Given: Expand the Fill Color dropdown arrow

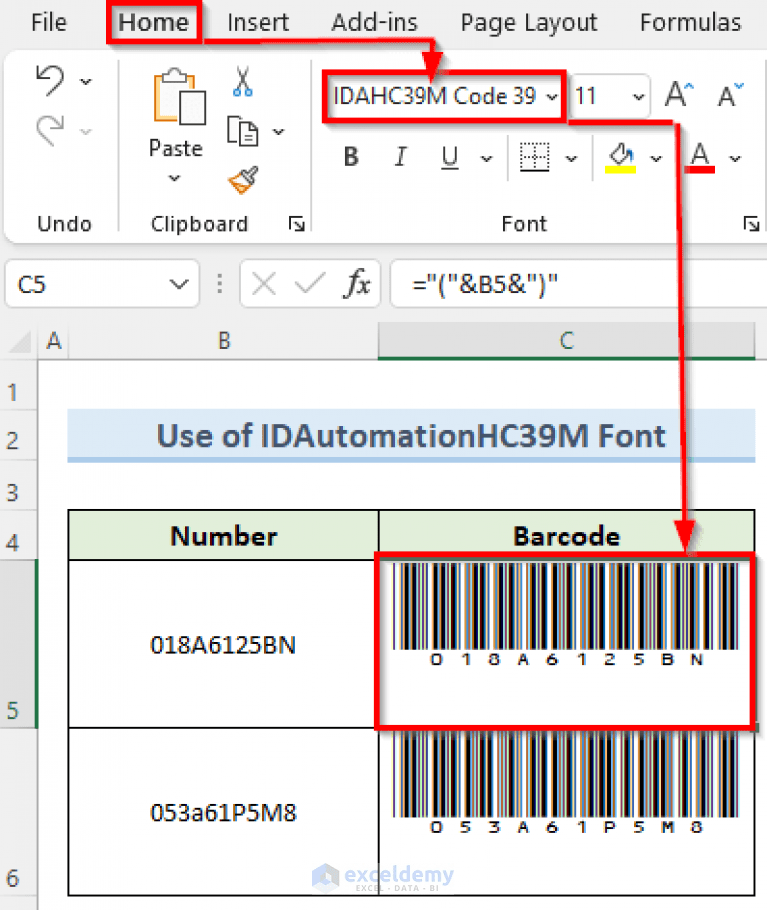Looking at the screenshot, I should (x=656, y=158).
